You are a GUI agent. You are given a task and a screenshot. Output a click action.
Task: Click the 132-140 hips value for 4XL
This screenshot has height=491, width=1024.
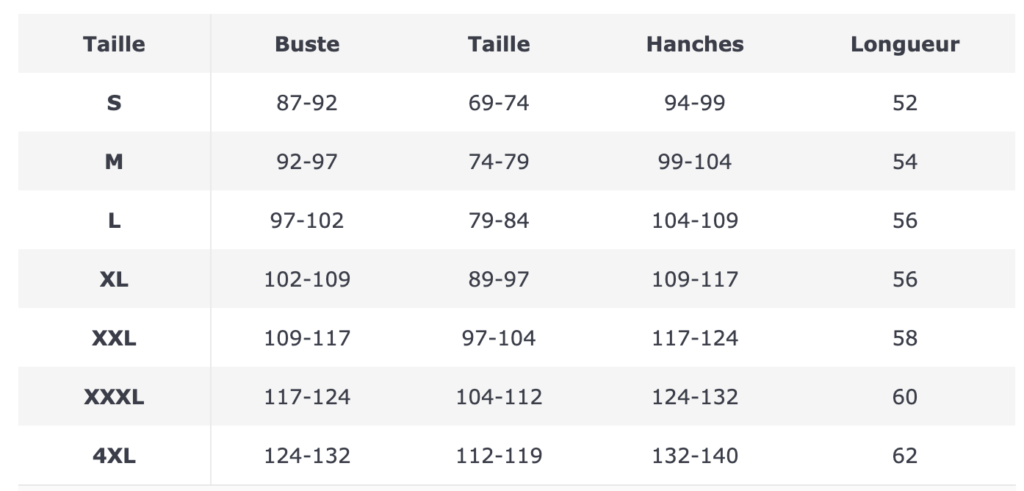(694, 457)
